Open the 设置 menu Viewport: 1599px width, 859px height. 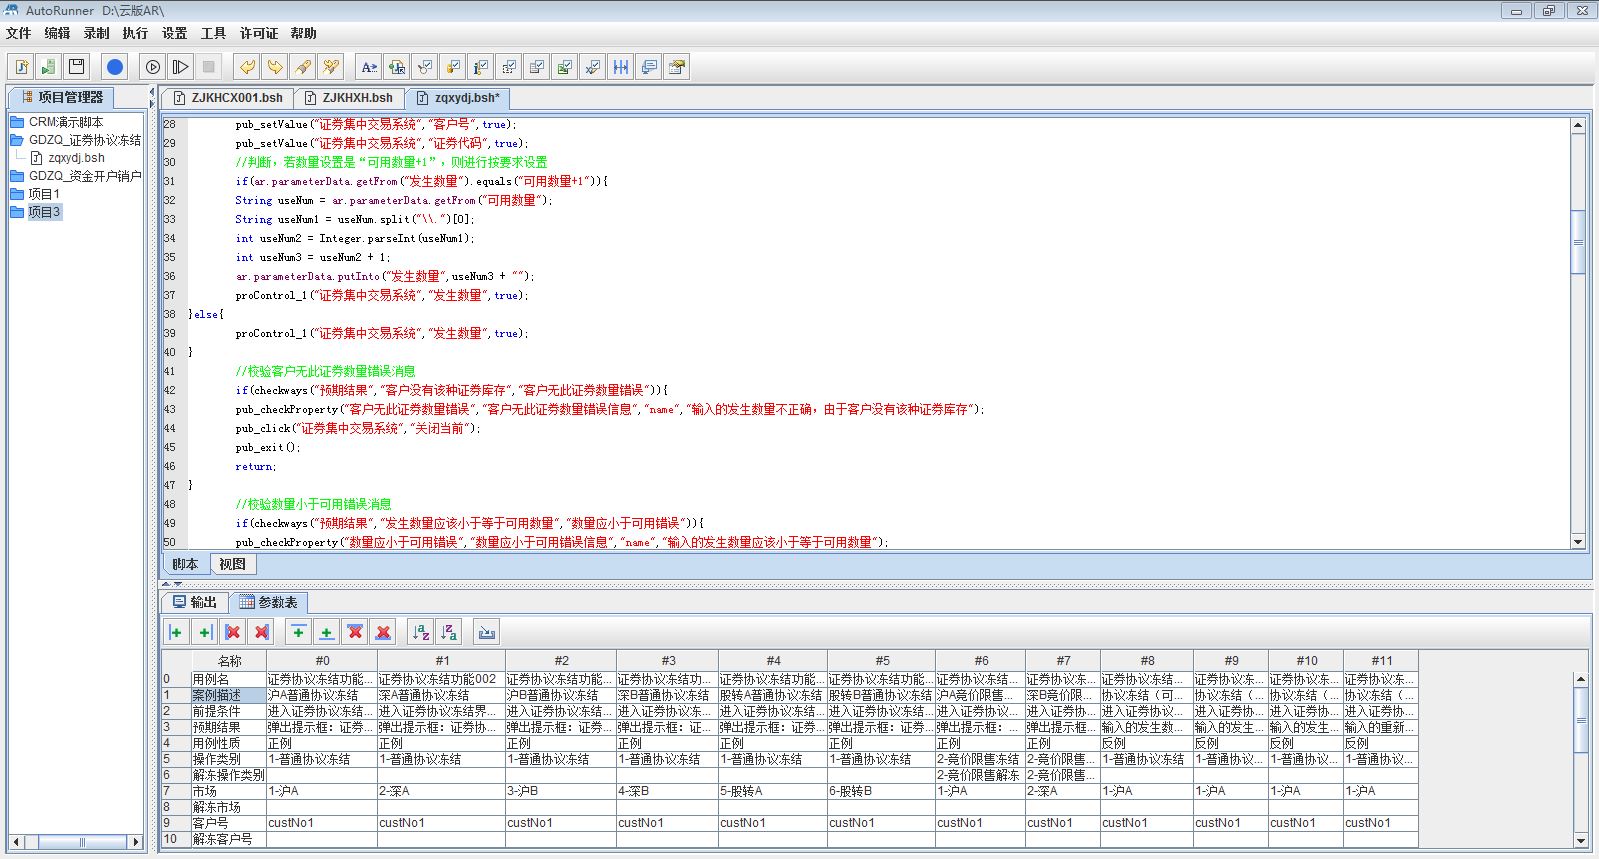click(174, 33)
